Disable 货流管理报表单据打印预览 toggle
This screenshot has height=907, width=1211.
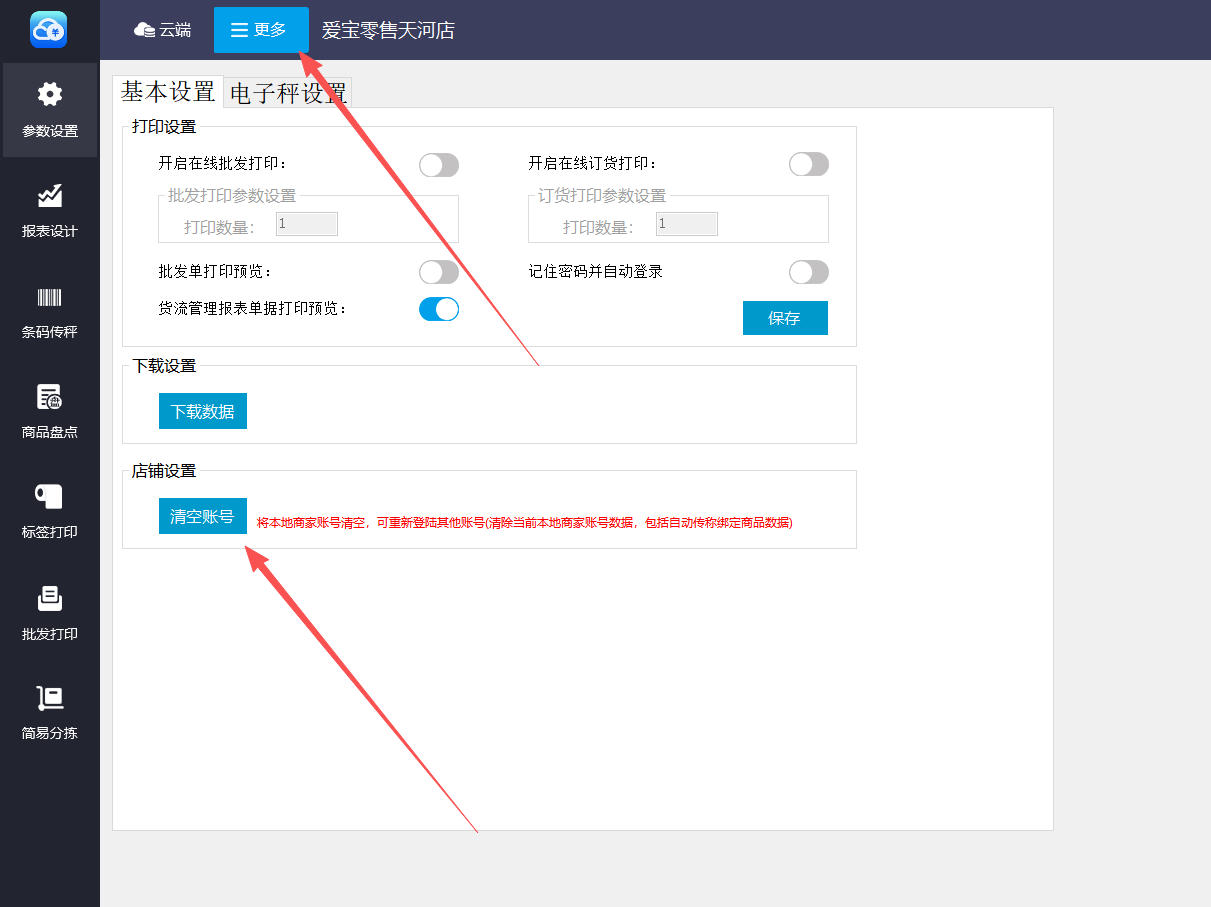click(x=439, y=309)
